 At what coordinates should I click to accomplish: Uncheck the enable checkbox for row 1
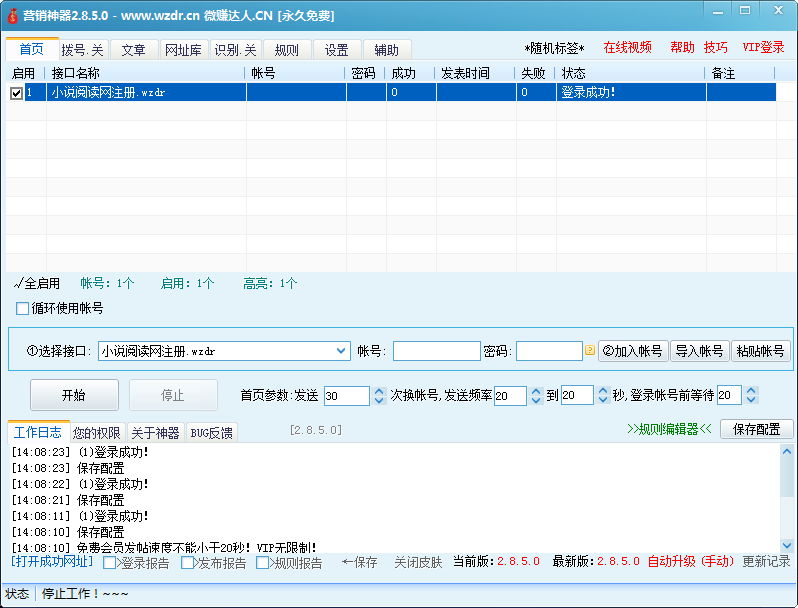coord(16,93)
